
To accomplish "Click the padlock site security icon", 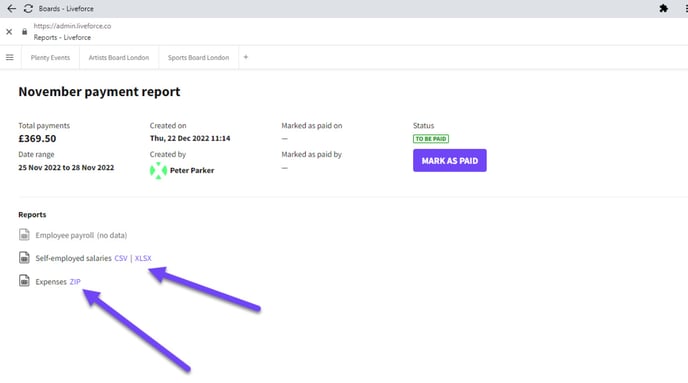I will [25, 32].
